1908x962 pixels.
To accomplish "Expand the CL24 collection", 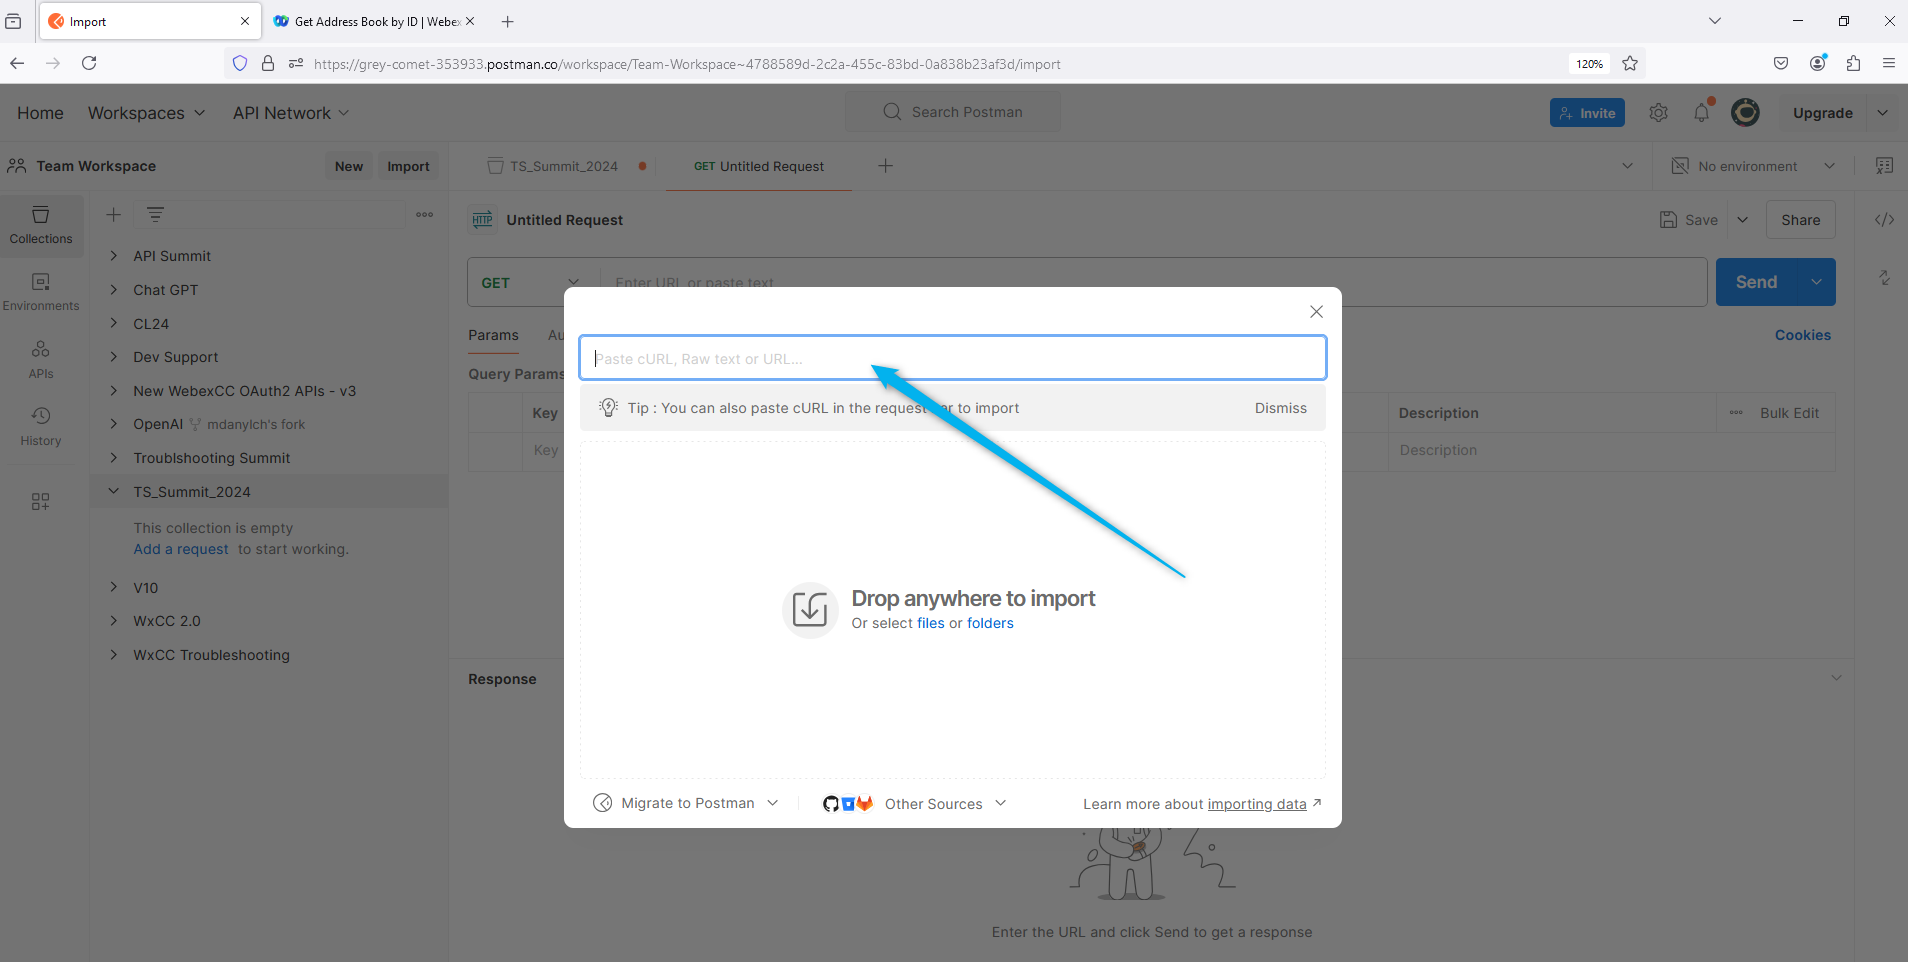I will point(114,323).
